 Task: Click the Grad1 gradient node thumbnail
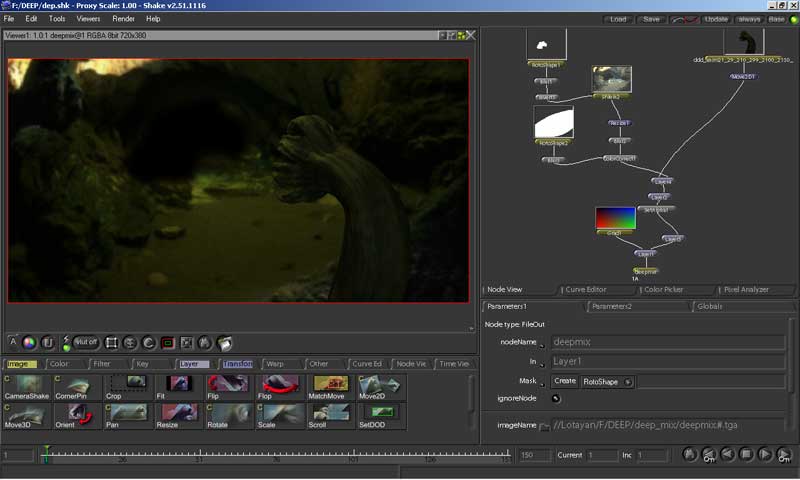point(615,218)
